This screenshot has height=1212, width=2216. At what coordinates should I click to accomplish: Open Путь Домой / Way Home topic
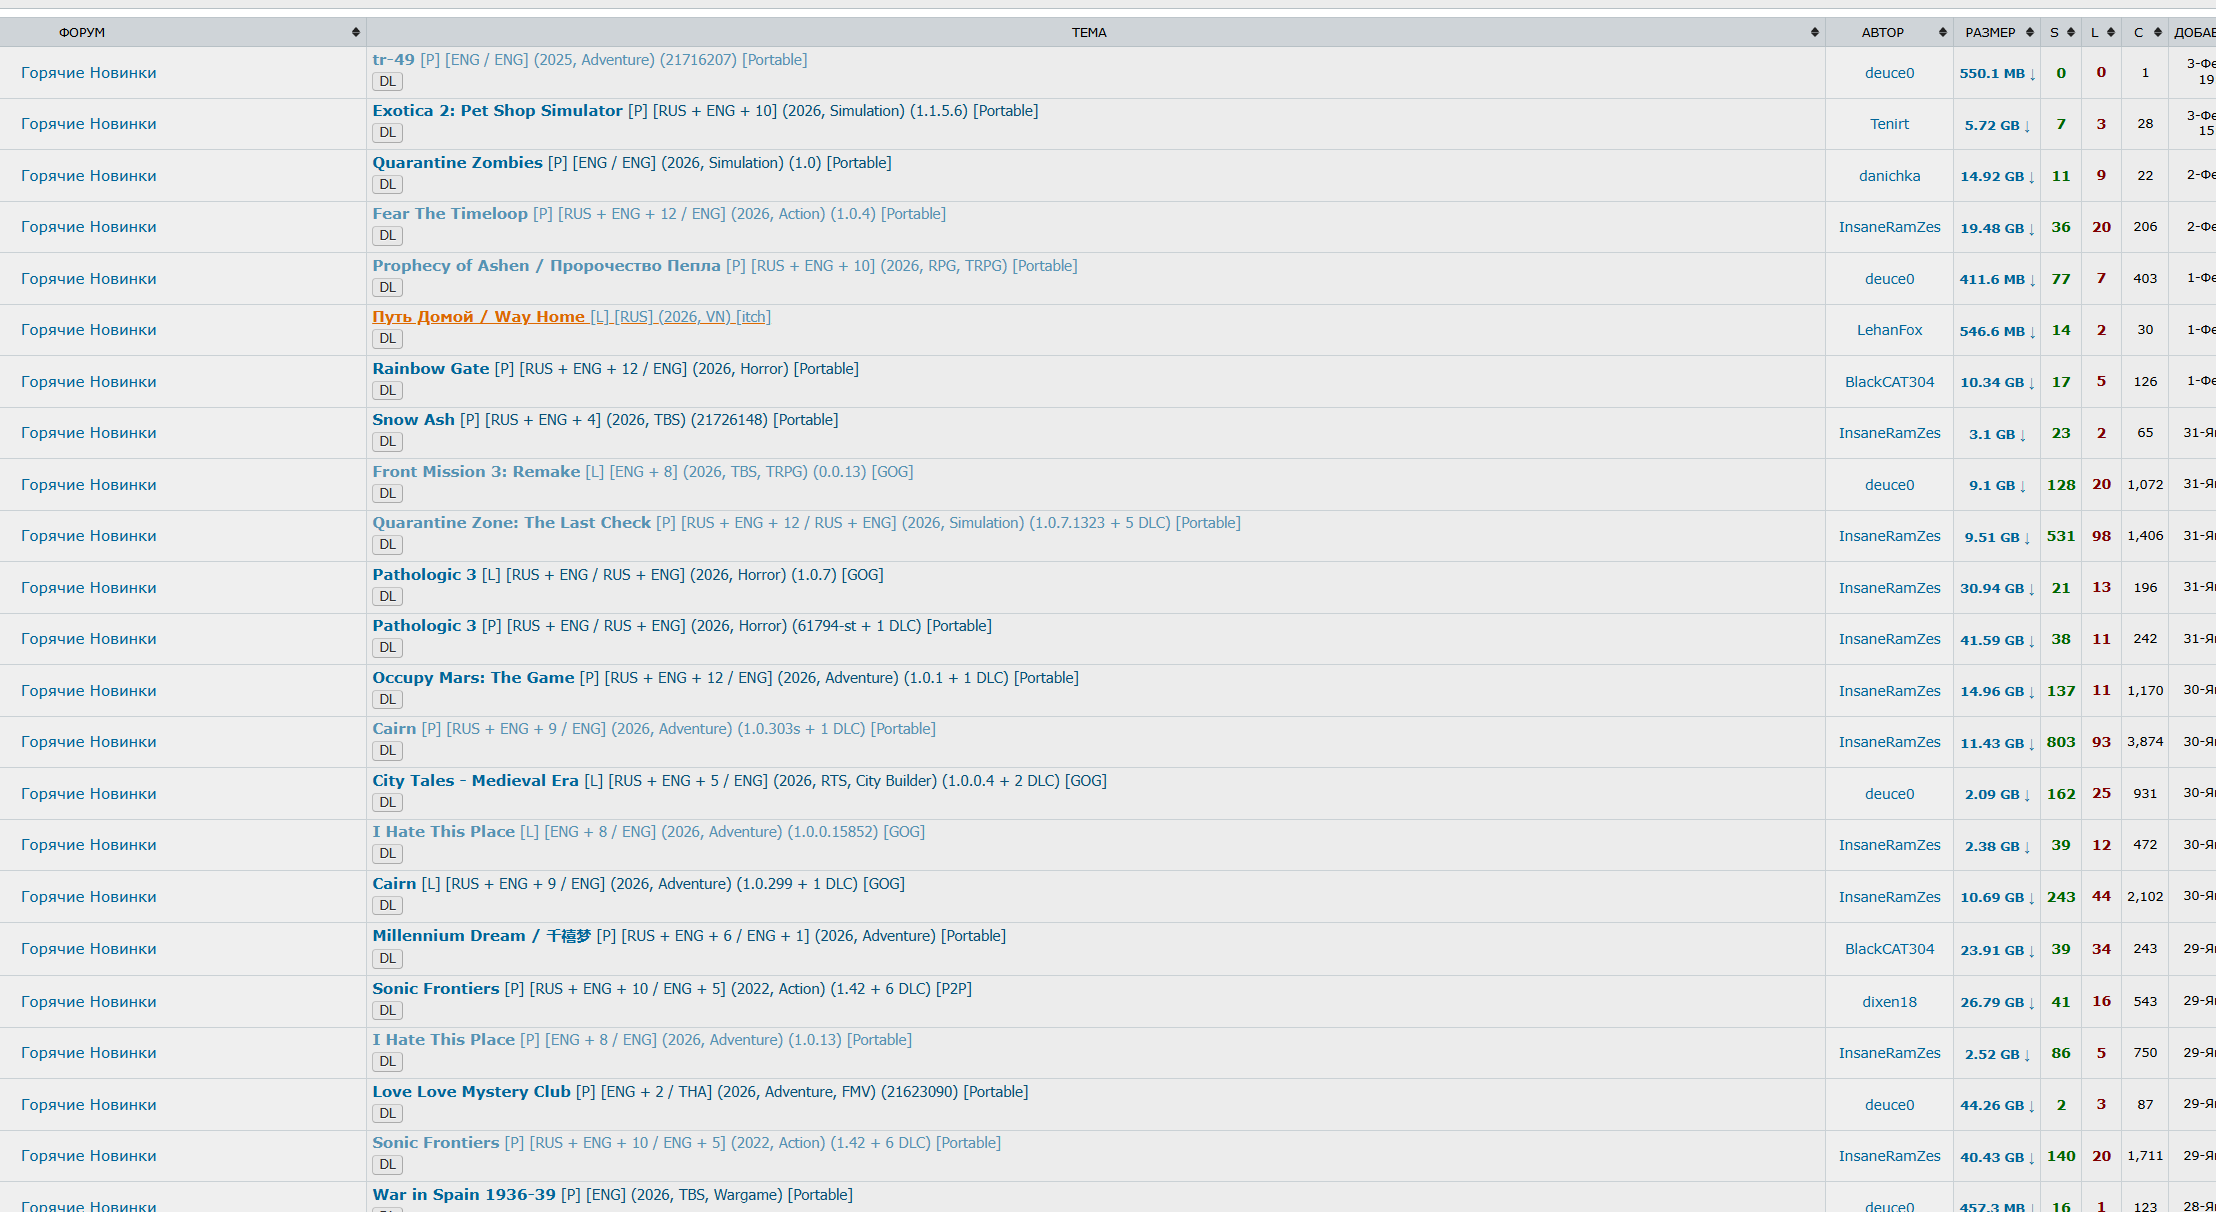tap(478, 317)
